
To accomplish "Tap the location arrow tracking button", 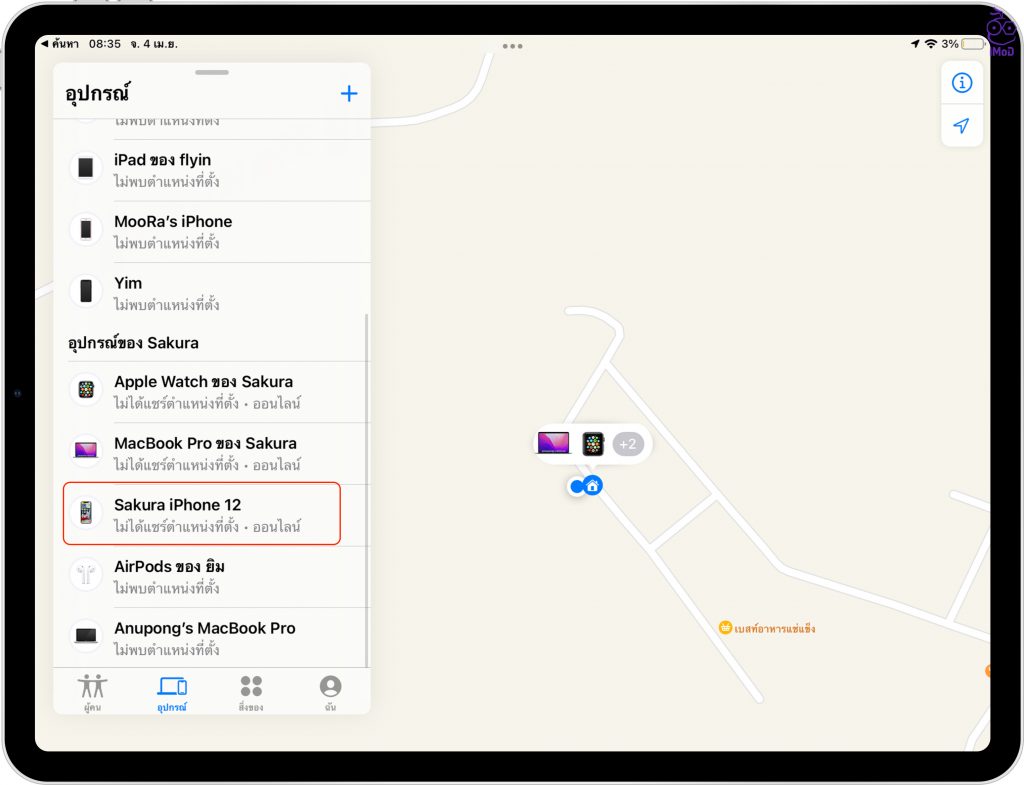I will [x=961, y=126].
